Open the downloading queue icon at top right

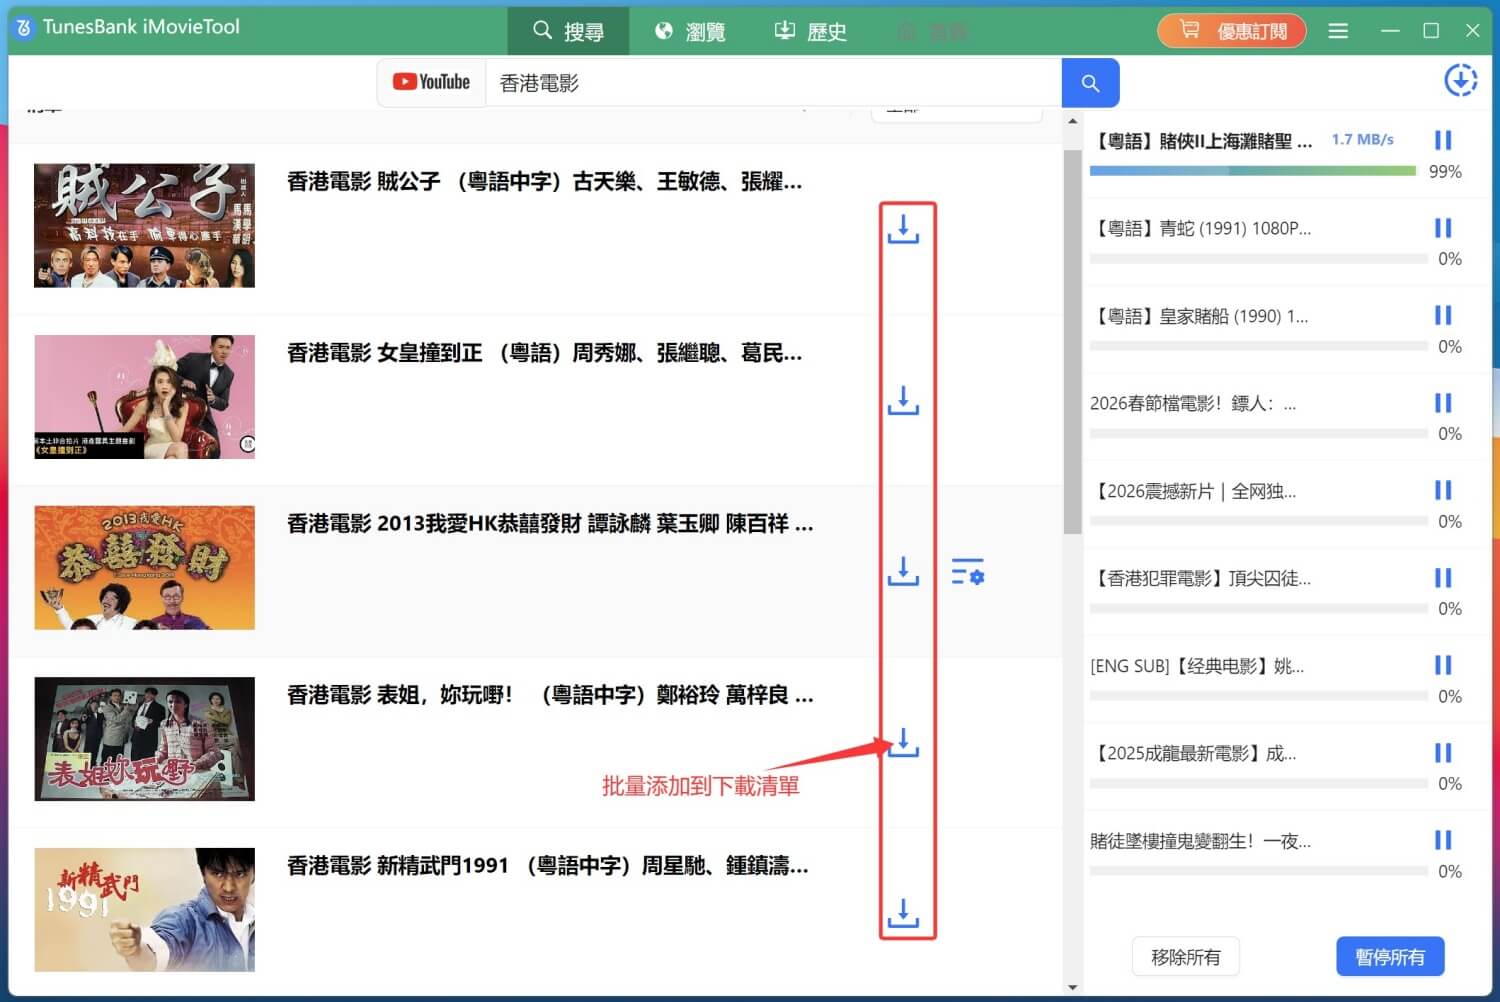point(1460,80)
